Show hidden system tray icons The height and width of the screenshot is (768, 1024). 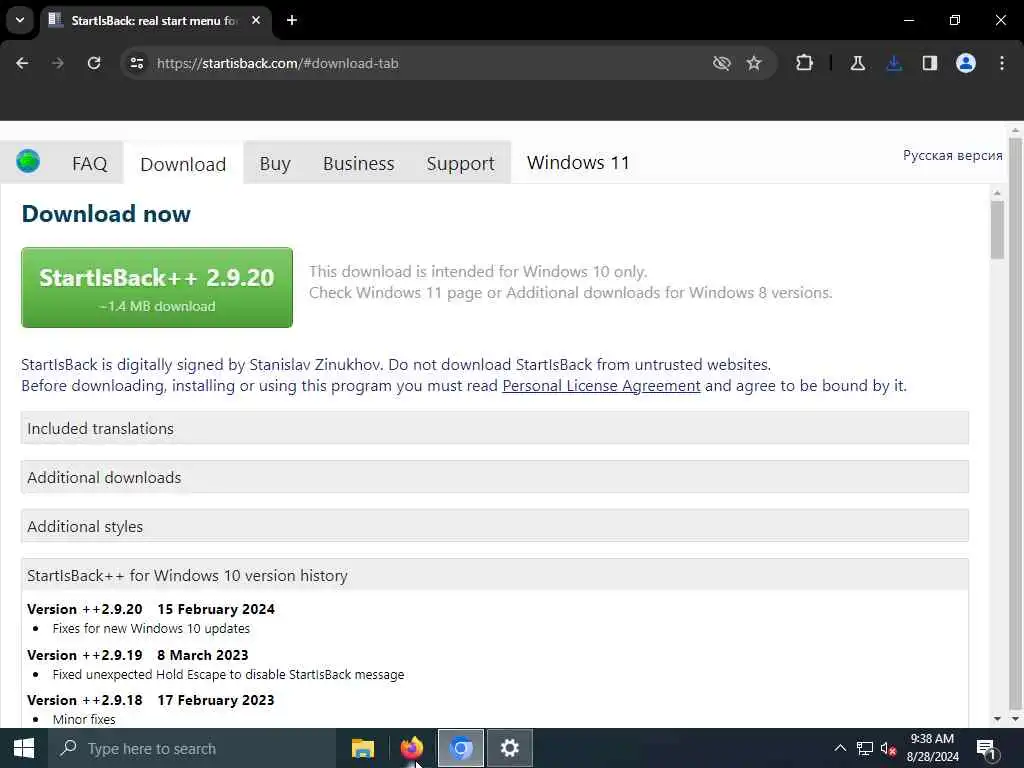(840, 748)
